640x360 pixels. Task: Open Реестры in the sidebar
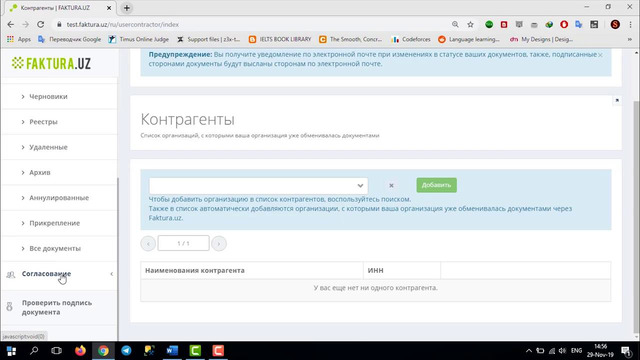43,122
